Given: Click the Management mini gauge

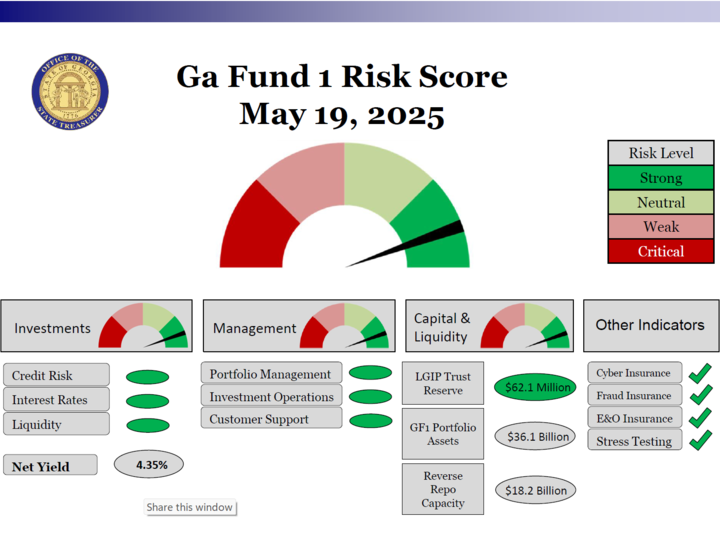Looking at the screenshot, I should (344, 325).
